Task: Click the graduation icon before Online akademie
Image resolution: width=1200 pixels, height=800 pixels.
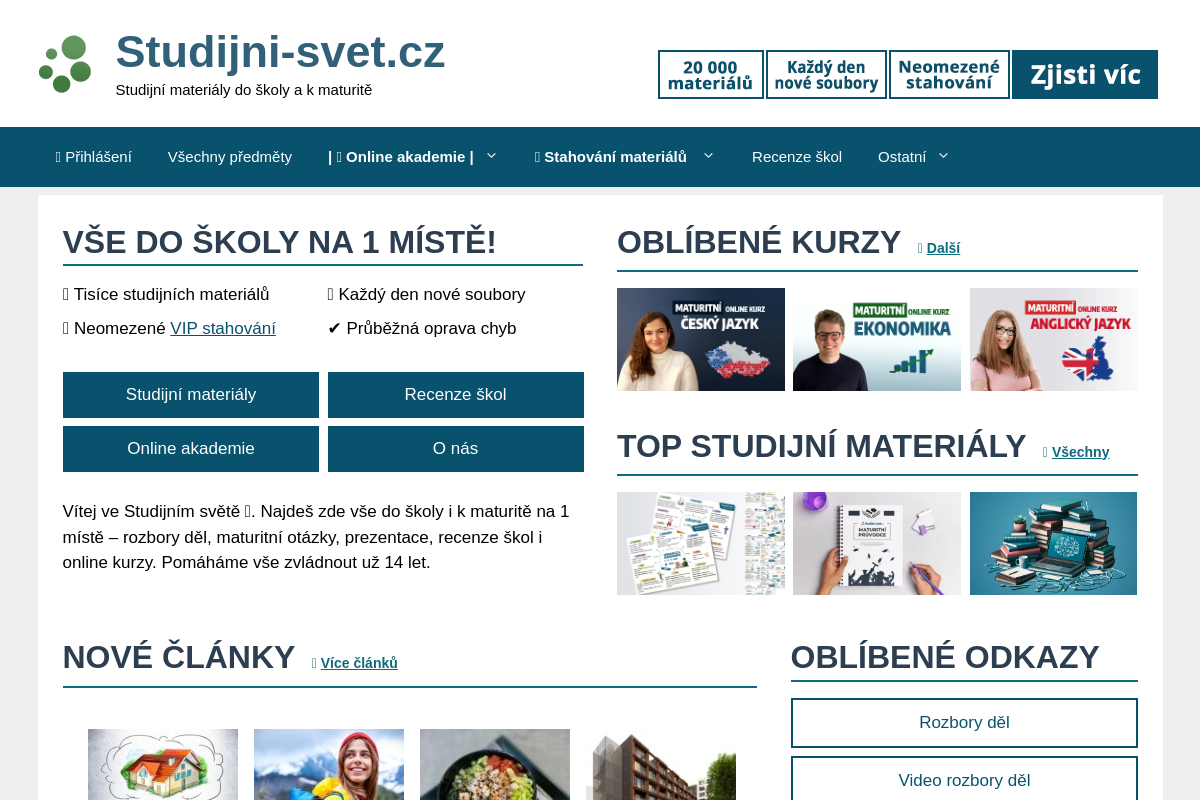Action: tap(339, 156)
